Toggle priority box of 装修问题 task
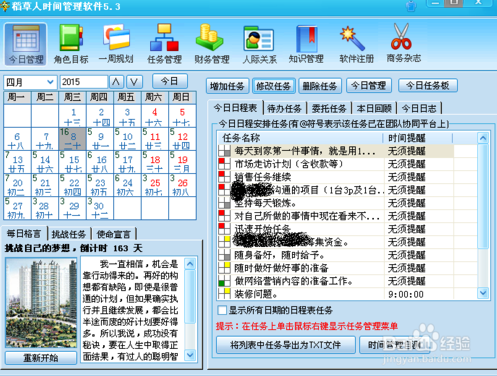 pos(224,294)
